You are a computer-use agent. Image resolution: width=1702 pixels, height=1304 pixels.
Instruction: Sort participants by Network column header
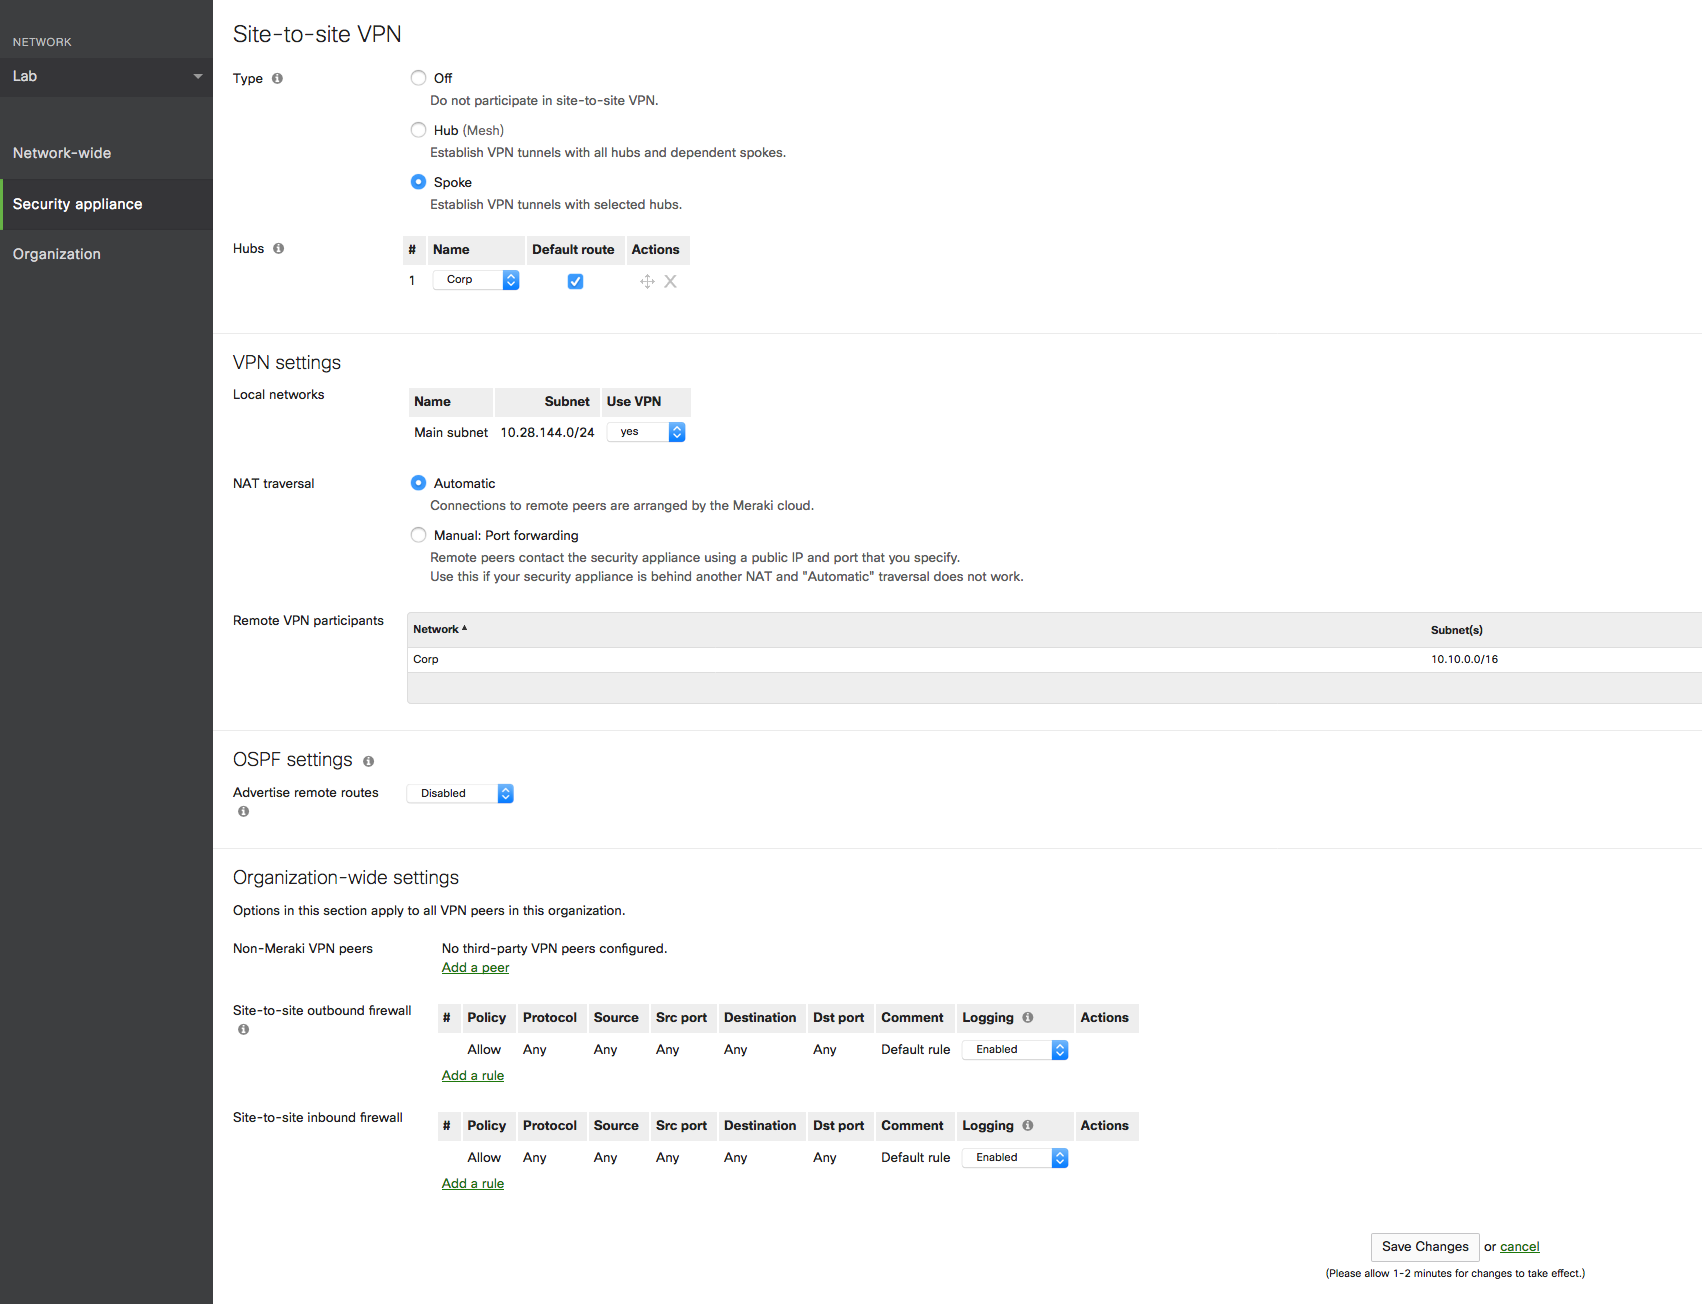[x=436, y=630]
